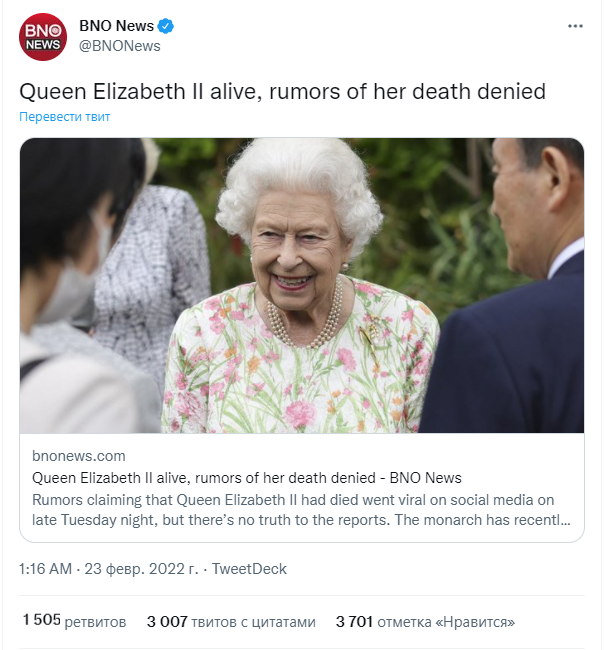Open the link card headline text

point(246,477)
